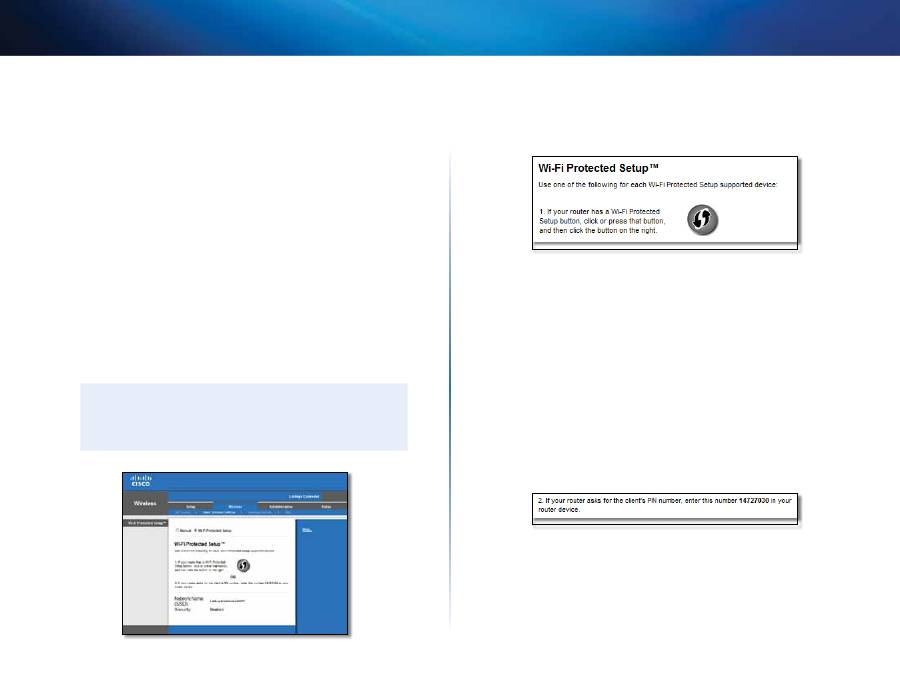
Task: Go to the Status tab
Action: (328, 507)
